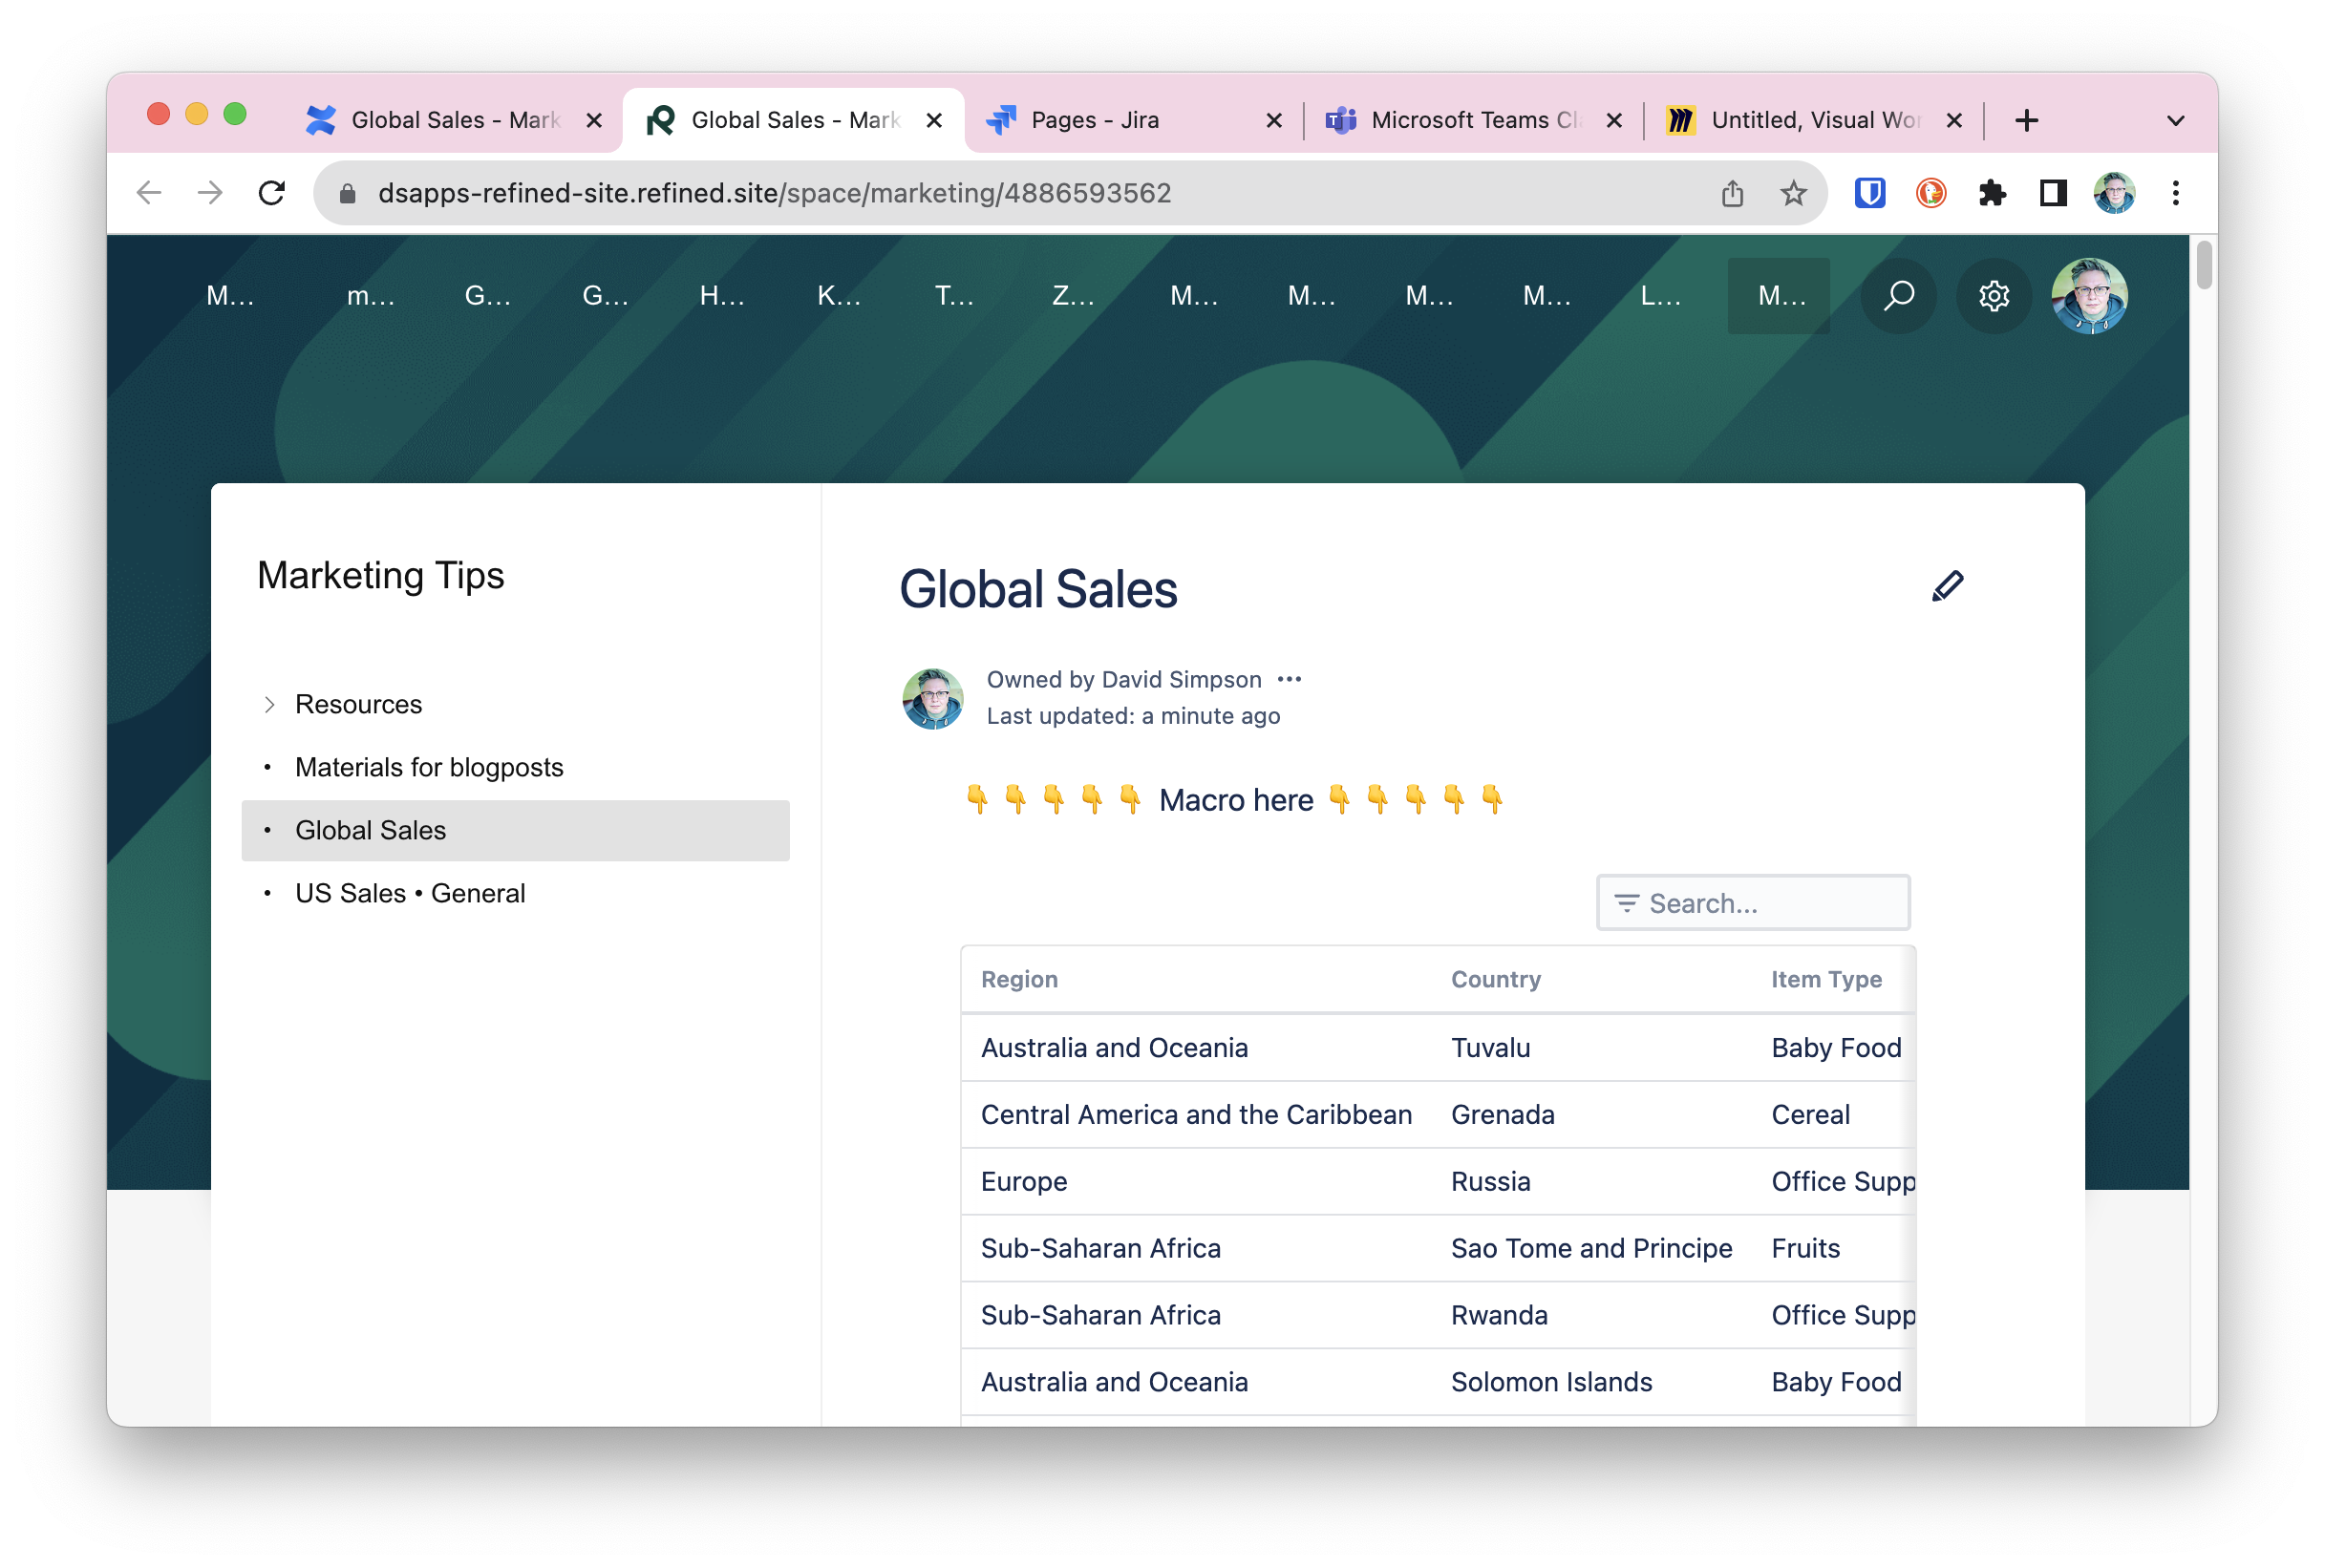Click the Fruits item type cell

pyautogui.click(x=1805, y=1249)
